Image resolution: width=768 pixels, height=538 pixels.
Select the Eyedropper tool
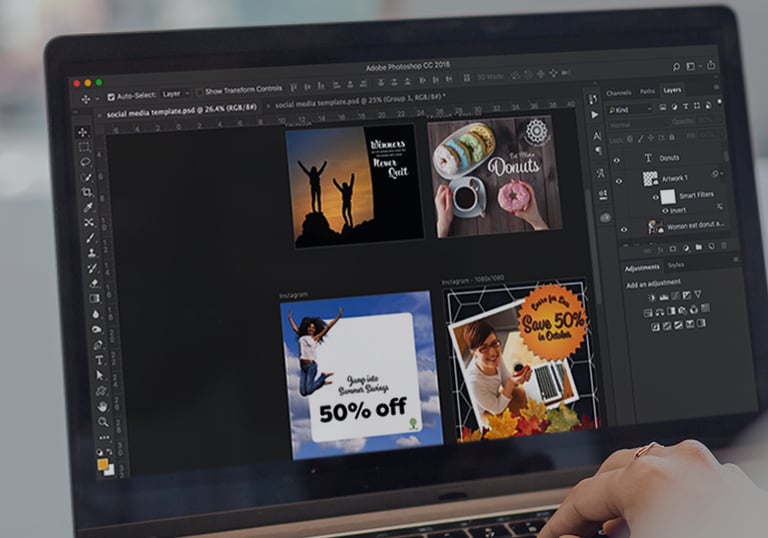click(x=88, y=207)
